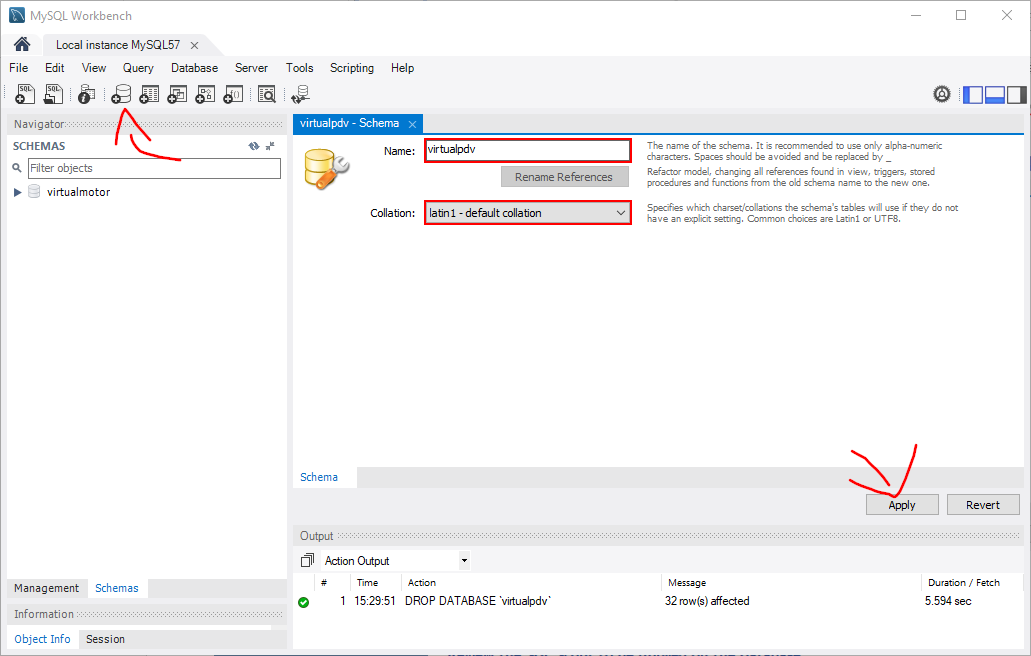Toggle the right sidebar panel
Viewport: 1031px width, 656px height.
coord(1017,95)
